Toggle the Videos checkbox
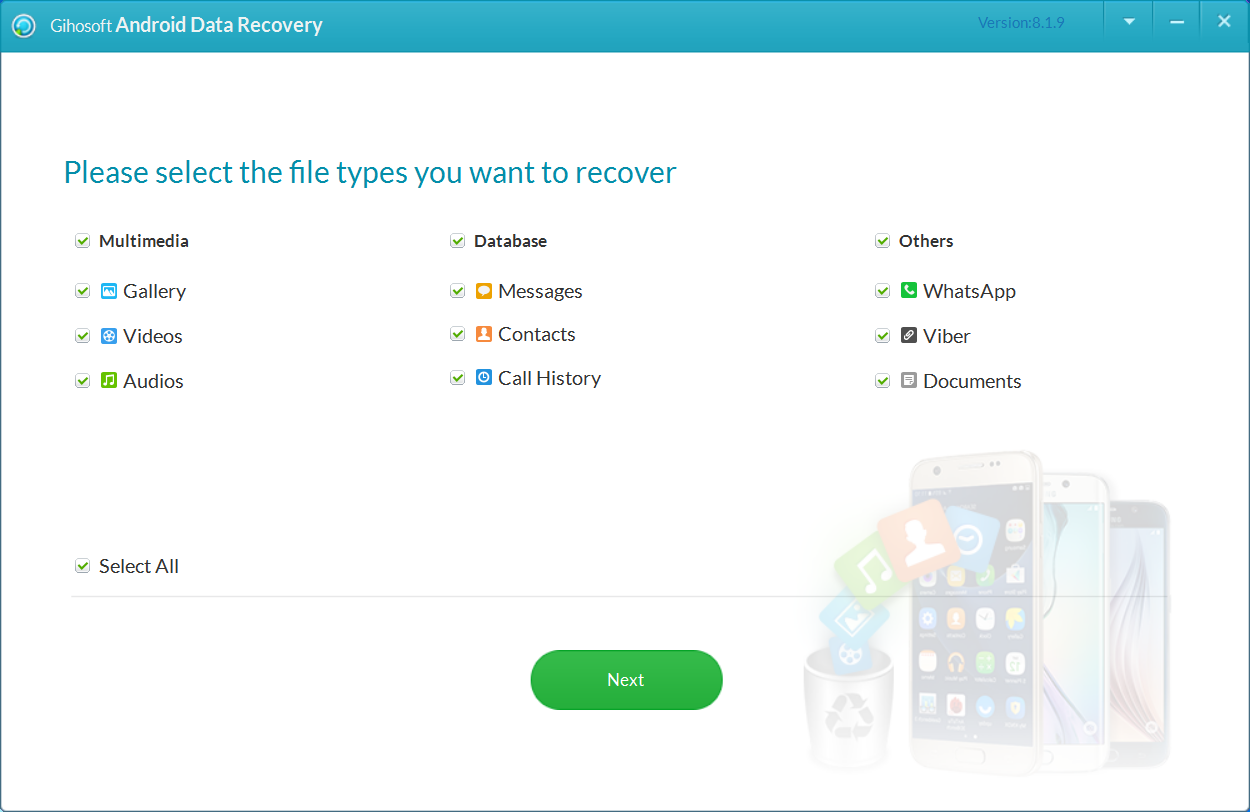 point(83,336)
